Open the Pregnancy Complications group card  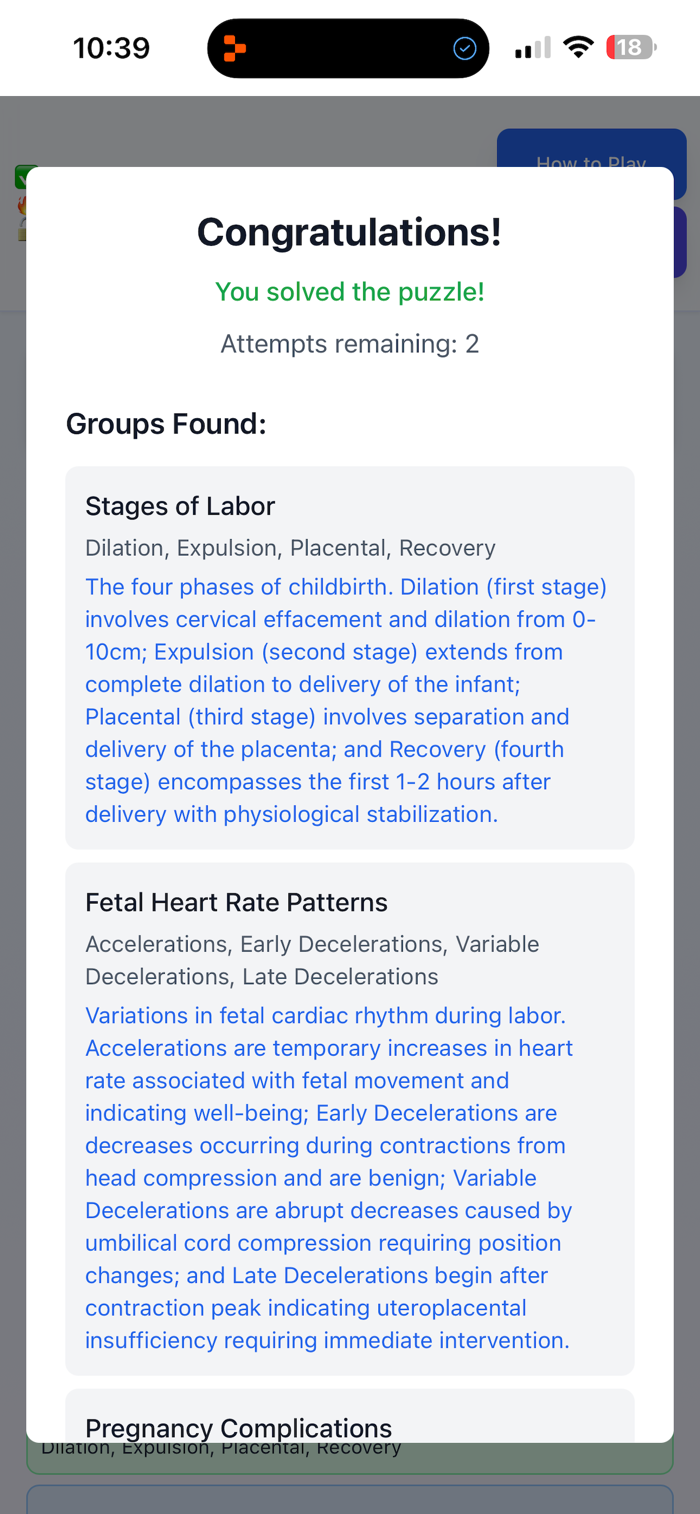pyautogui.click(x=349, y=1420)
